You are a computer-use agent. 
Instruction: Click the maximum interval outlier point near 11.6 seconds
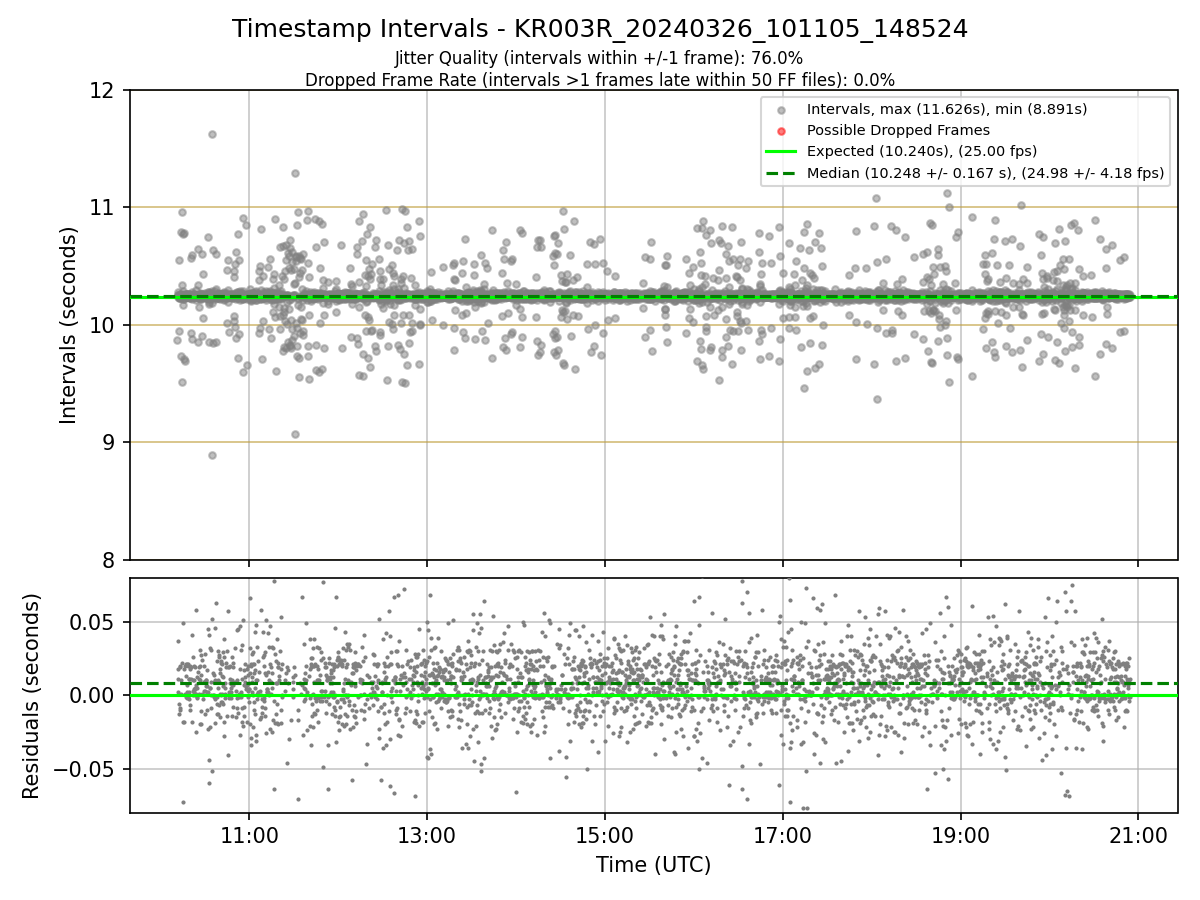pyautogui.click(x=212, y=134)
